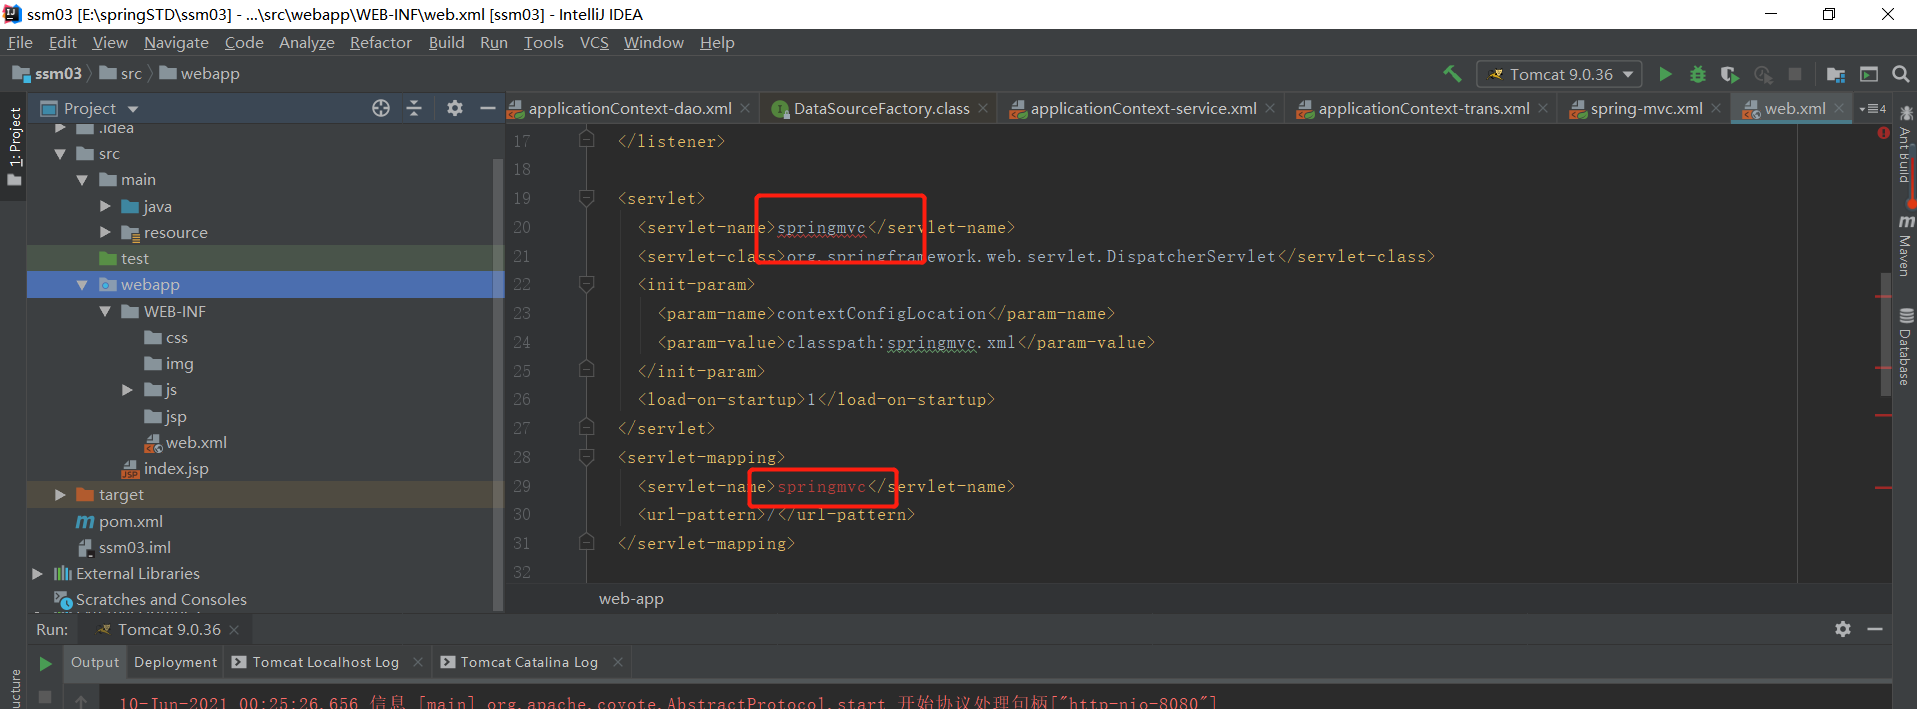Collapse all in Project panel

[x=414, y=108]
